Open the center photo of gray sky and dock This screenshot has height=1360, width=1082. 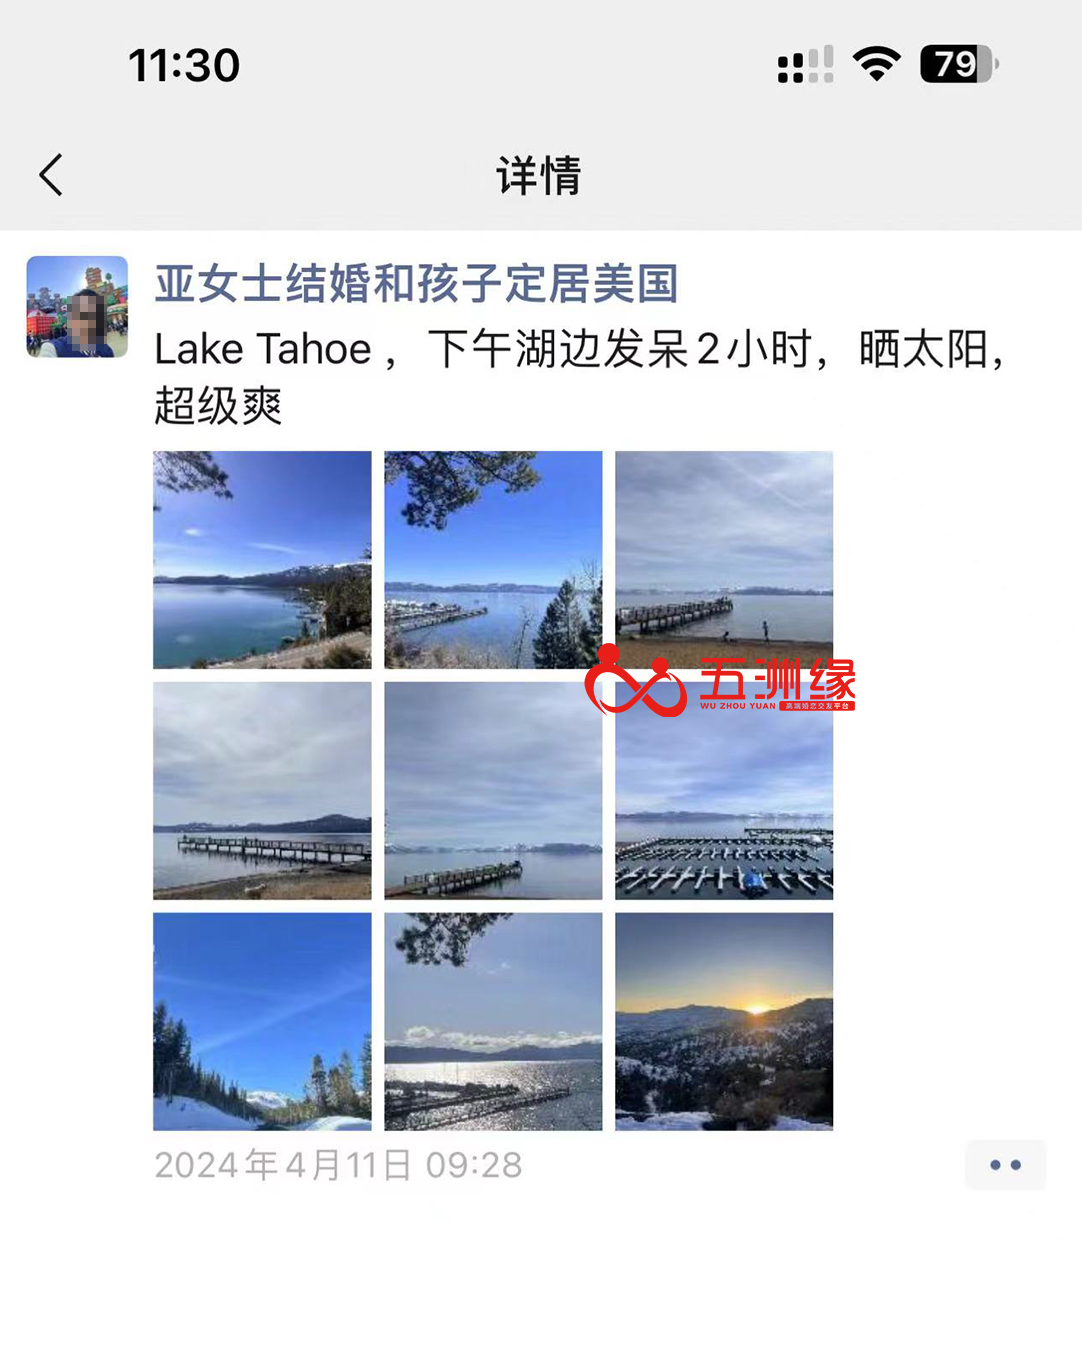[493, 791]
